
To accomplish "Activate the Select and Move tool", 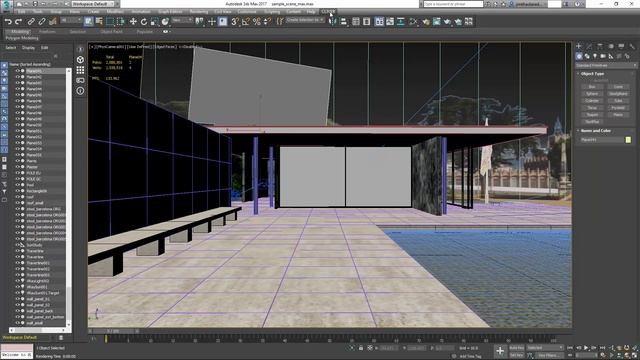I will click(133, 21).
